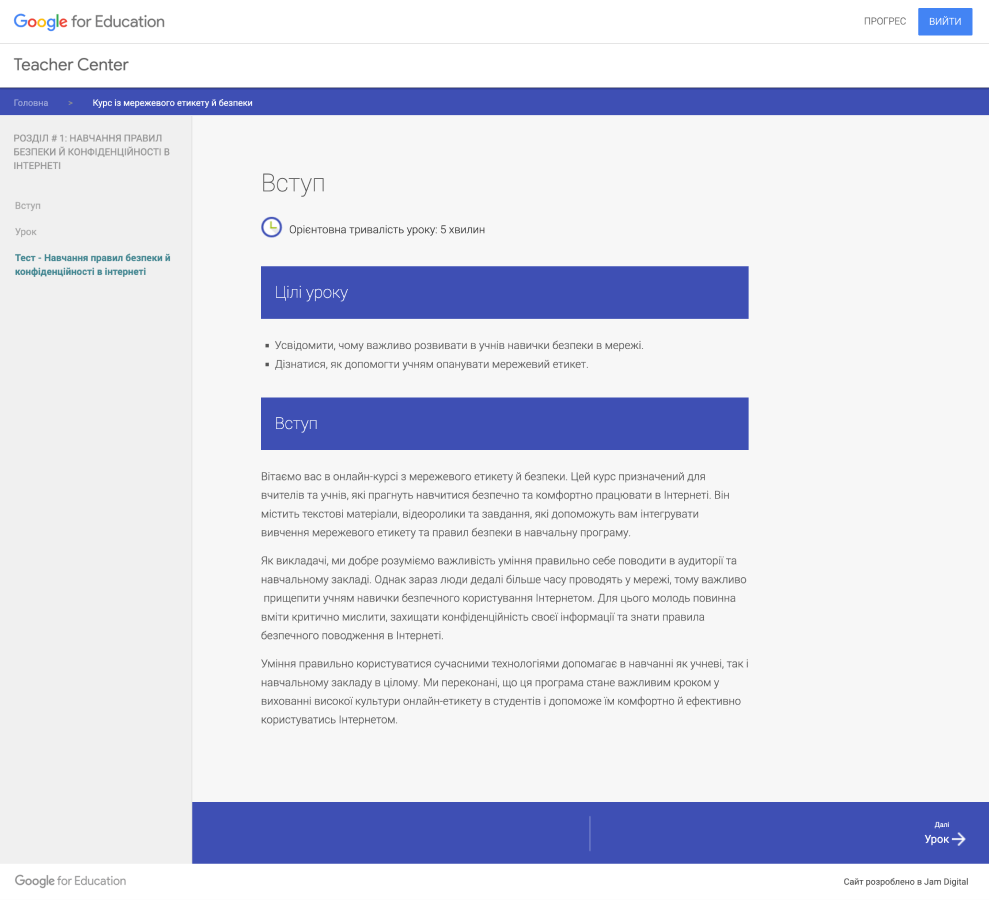The width and height of the screenshot is (989, 900).
Task: Go to Головна in the breadcrumb
Action: pos(31,103)
